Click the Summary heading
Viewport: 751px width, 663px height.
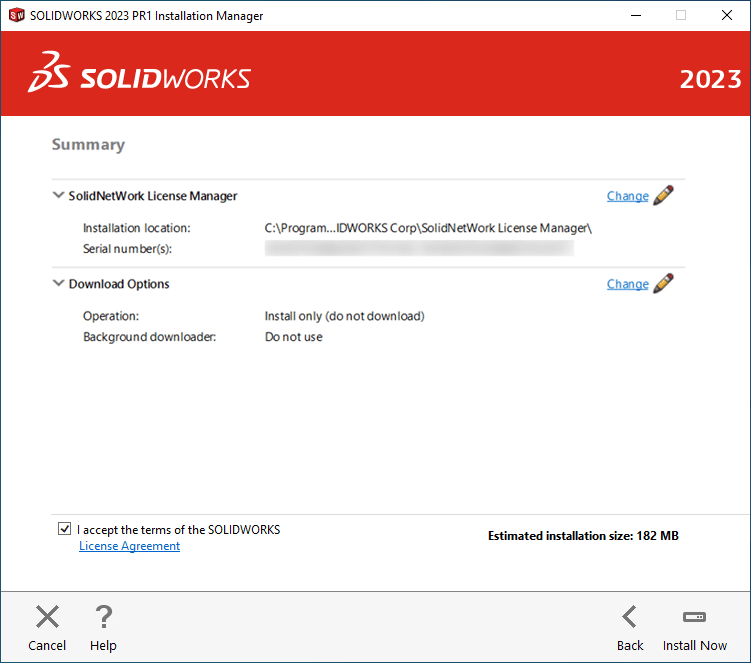[88, 144]
